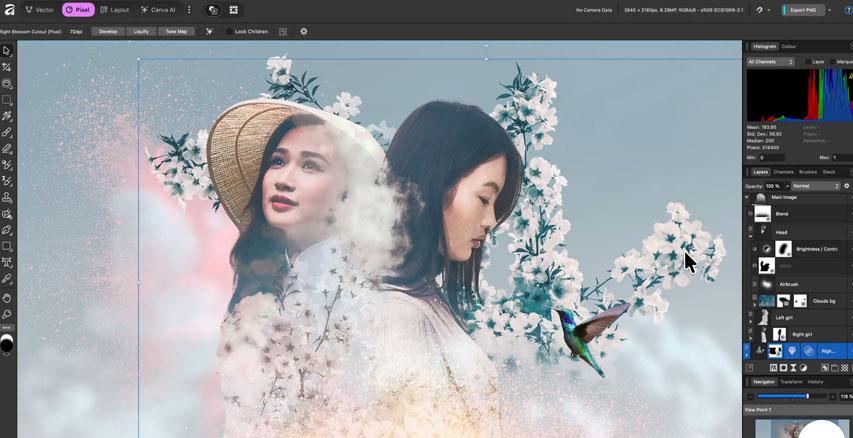
Task: Add live filter using hourglass icon
Action: (x=793, y=368)
